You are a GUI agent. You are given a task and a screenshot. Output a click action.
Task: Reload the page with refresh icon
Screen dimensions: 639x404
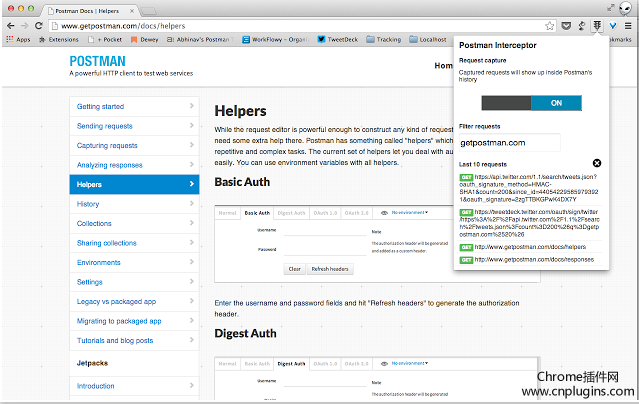39,26
